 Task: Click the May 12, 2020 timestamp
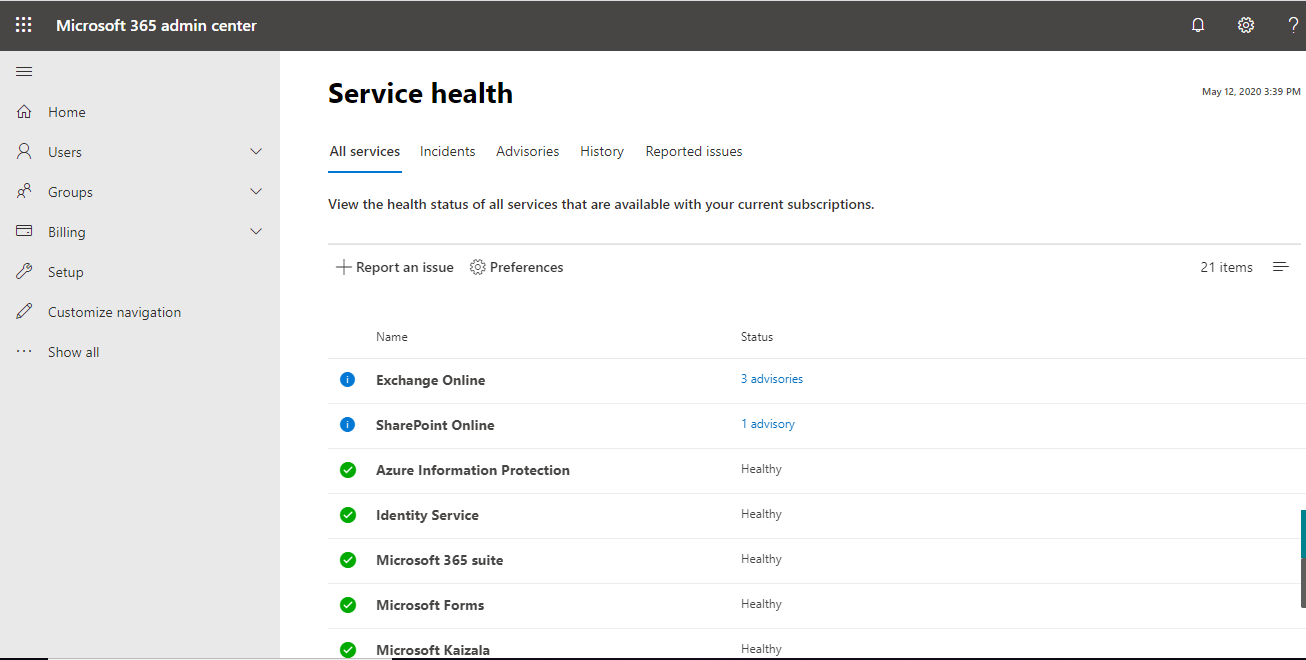pyautogui.click(x=1251, y=92)
